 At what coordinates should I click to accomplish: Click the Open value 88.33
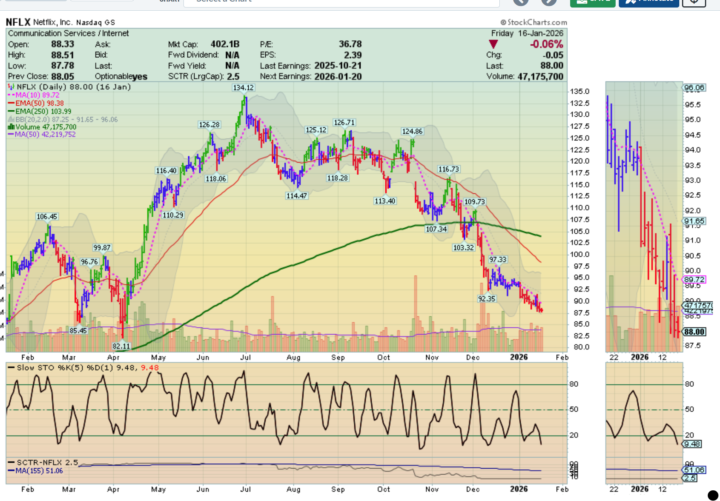tap(62, 44)
